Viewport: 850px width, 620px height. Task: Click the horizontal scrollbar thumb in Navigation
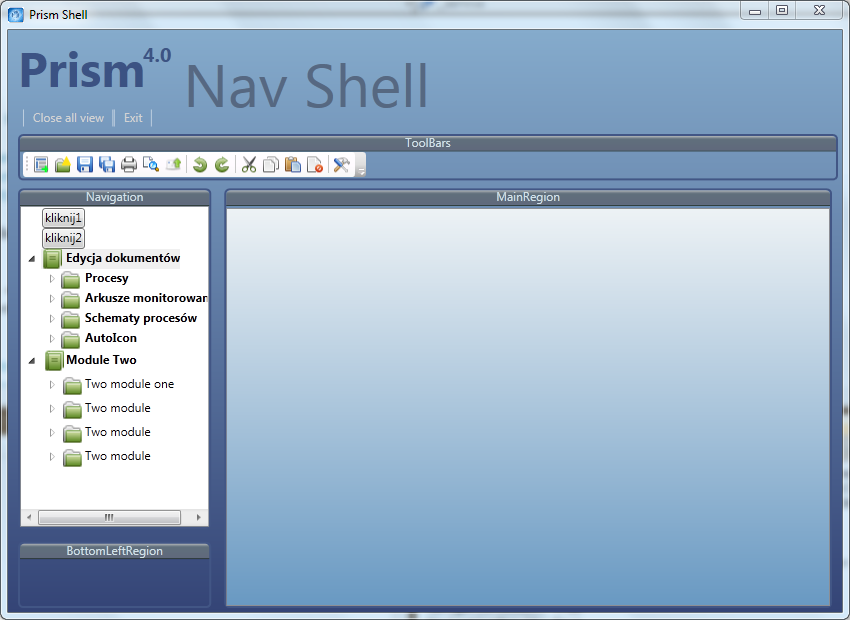110,518
